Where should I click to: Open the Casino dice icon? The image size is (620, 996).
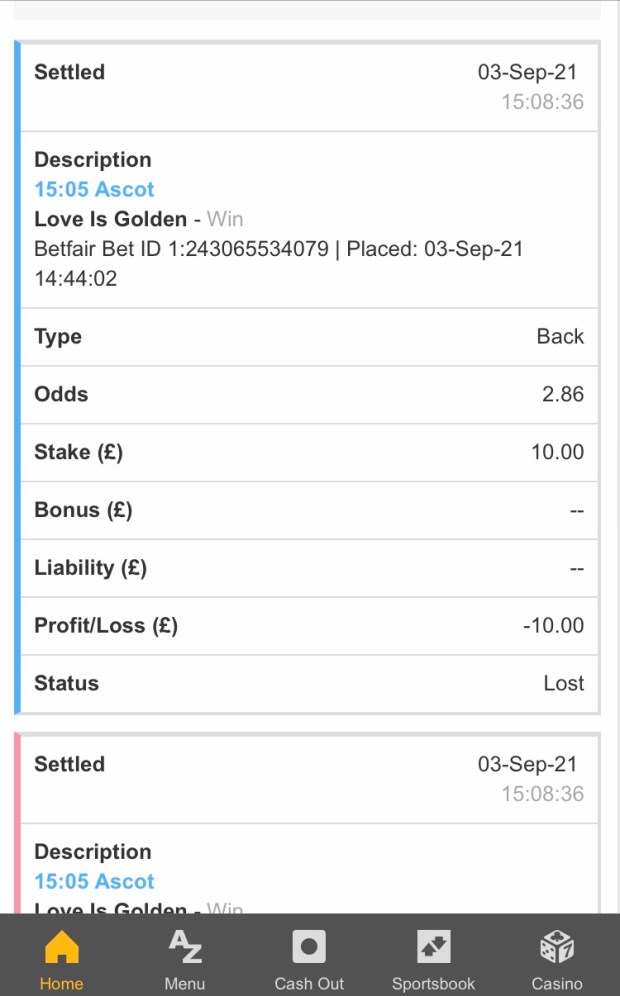pyautogui.click(x=557, y=947)
